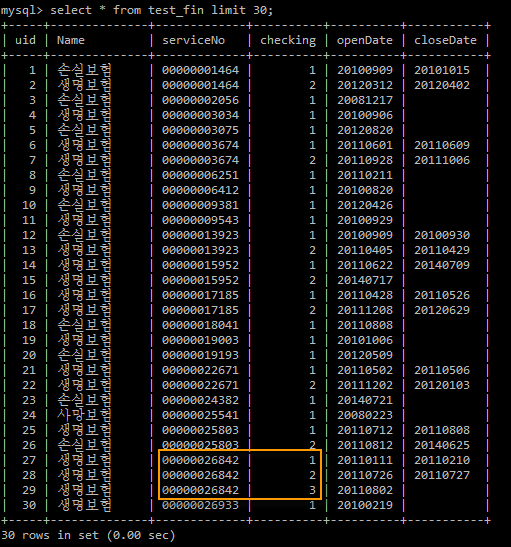Select the serviceNo column header
Viewport: 511px width, 547px height.
(x=194, y=40)
